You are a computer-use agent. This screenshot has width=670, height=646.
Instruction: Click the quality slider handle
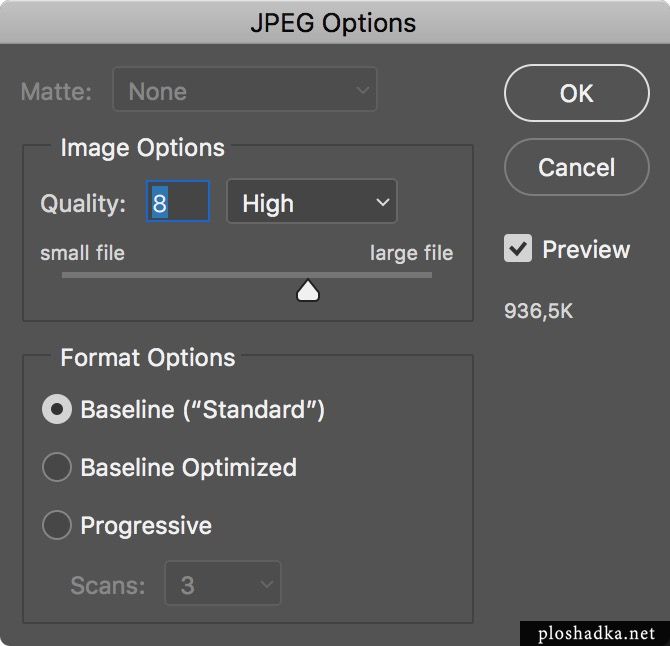coord(308,290)
